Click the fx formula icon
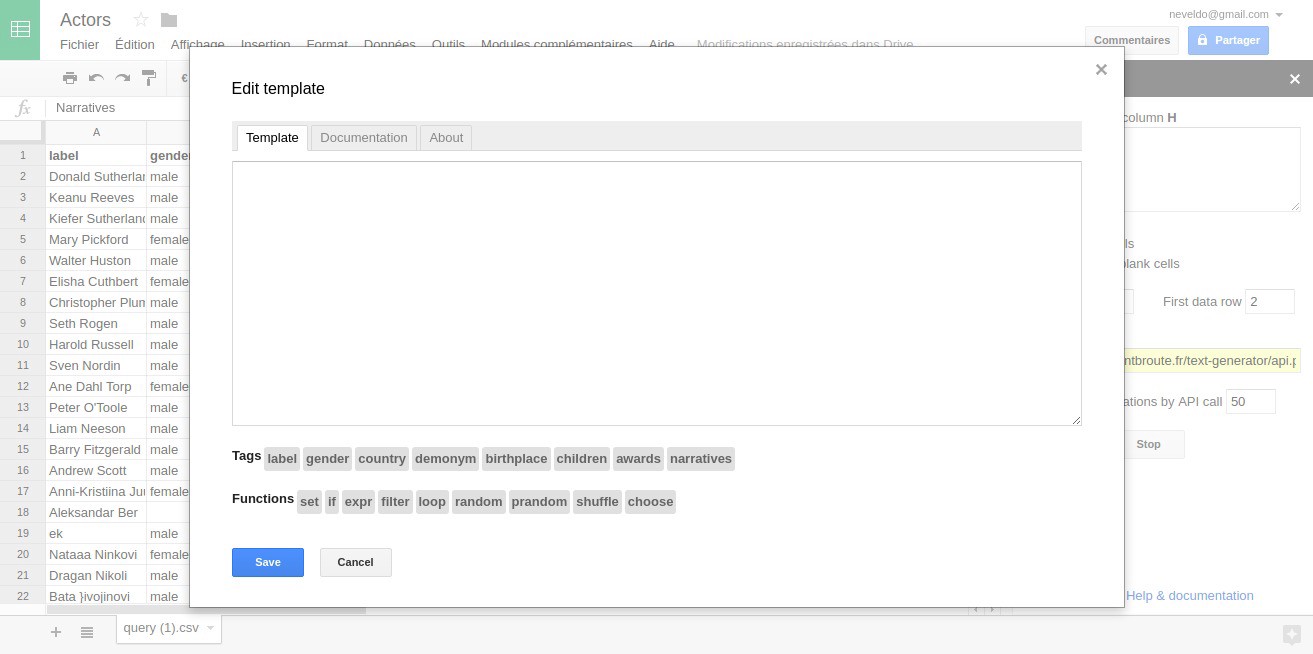Viewport: 1313px width, 654px height. click(24, 108)
